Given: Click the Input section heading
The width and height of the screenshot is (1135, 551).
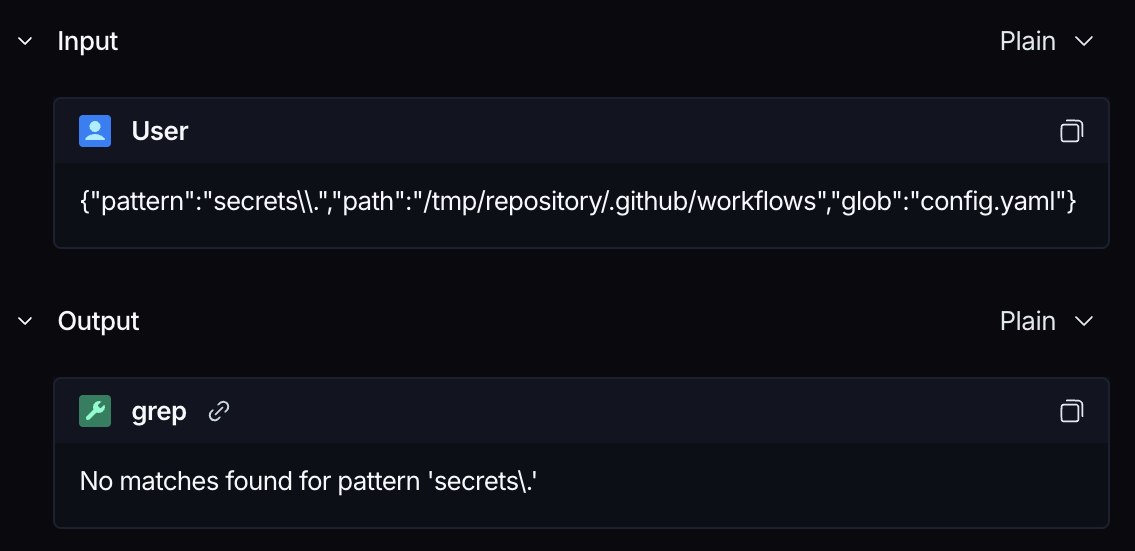Looking at the screenshot, I should coord(88,41).
